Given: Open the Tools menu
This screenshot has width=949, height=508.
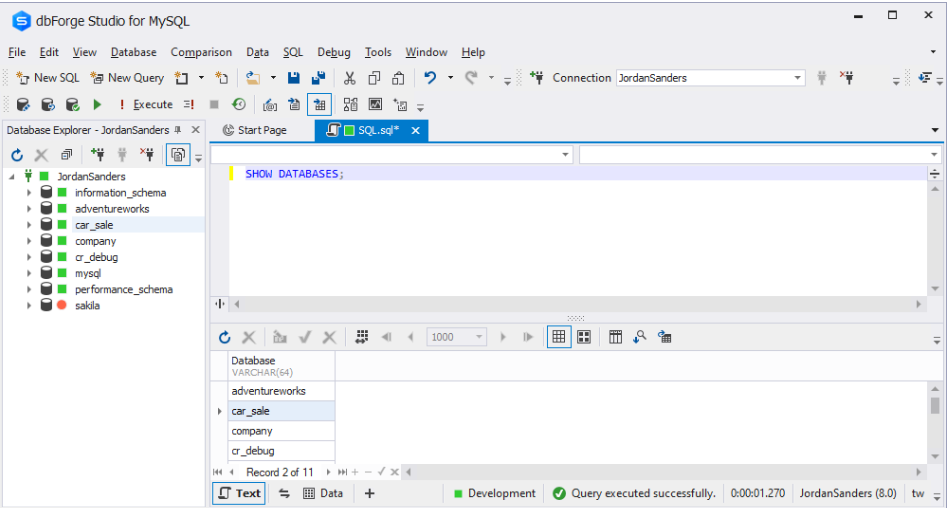Looking at the screenshot, I should [x=378, y=52].
